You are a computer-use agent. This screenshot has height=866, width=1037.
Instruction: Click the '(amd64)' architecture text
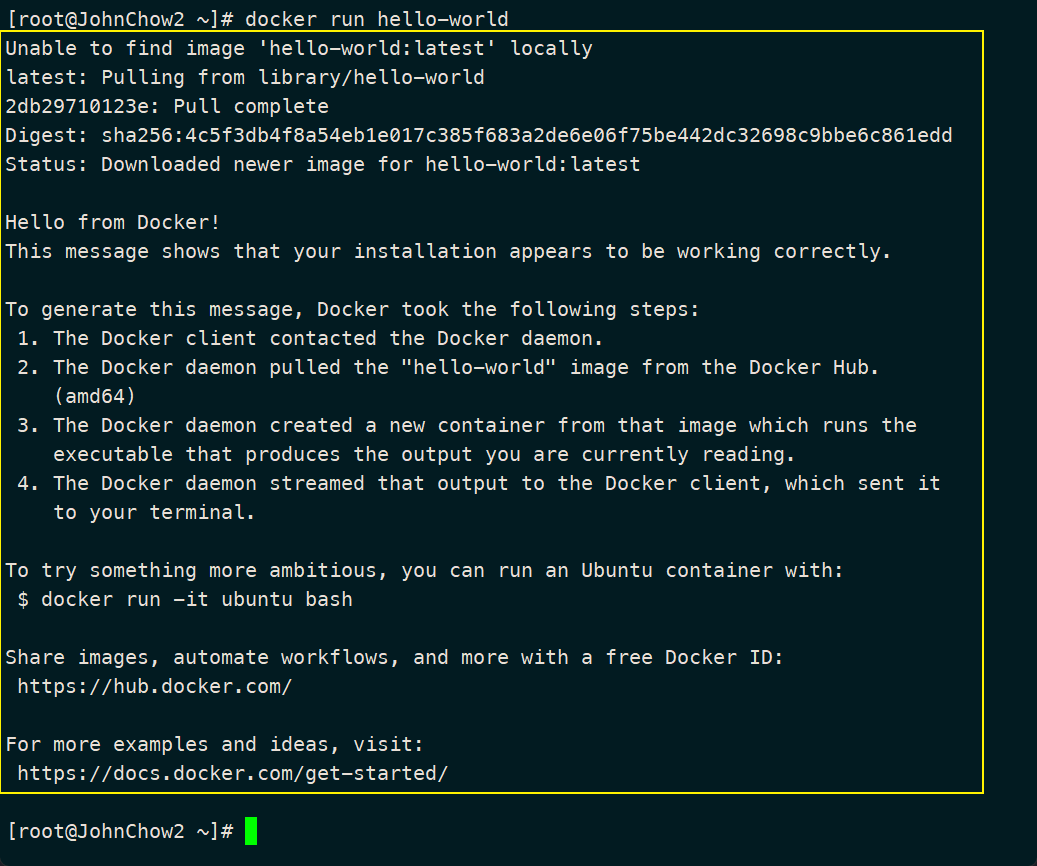(x=95, y=396)
